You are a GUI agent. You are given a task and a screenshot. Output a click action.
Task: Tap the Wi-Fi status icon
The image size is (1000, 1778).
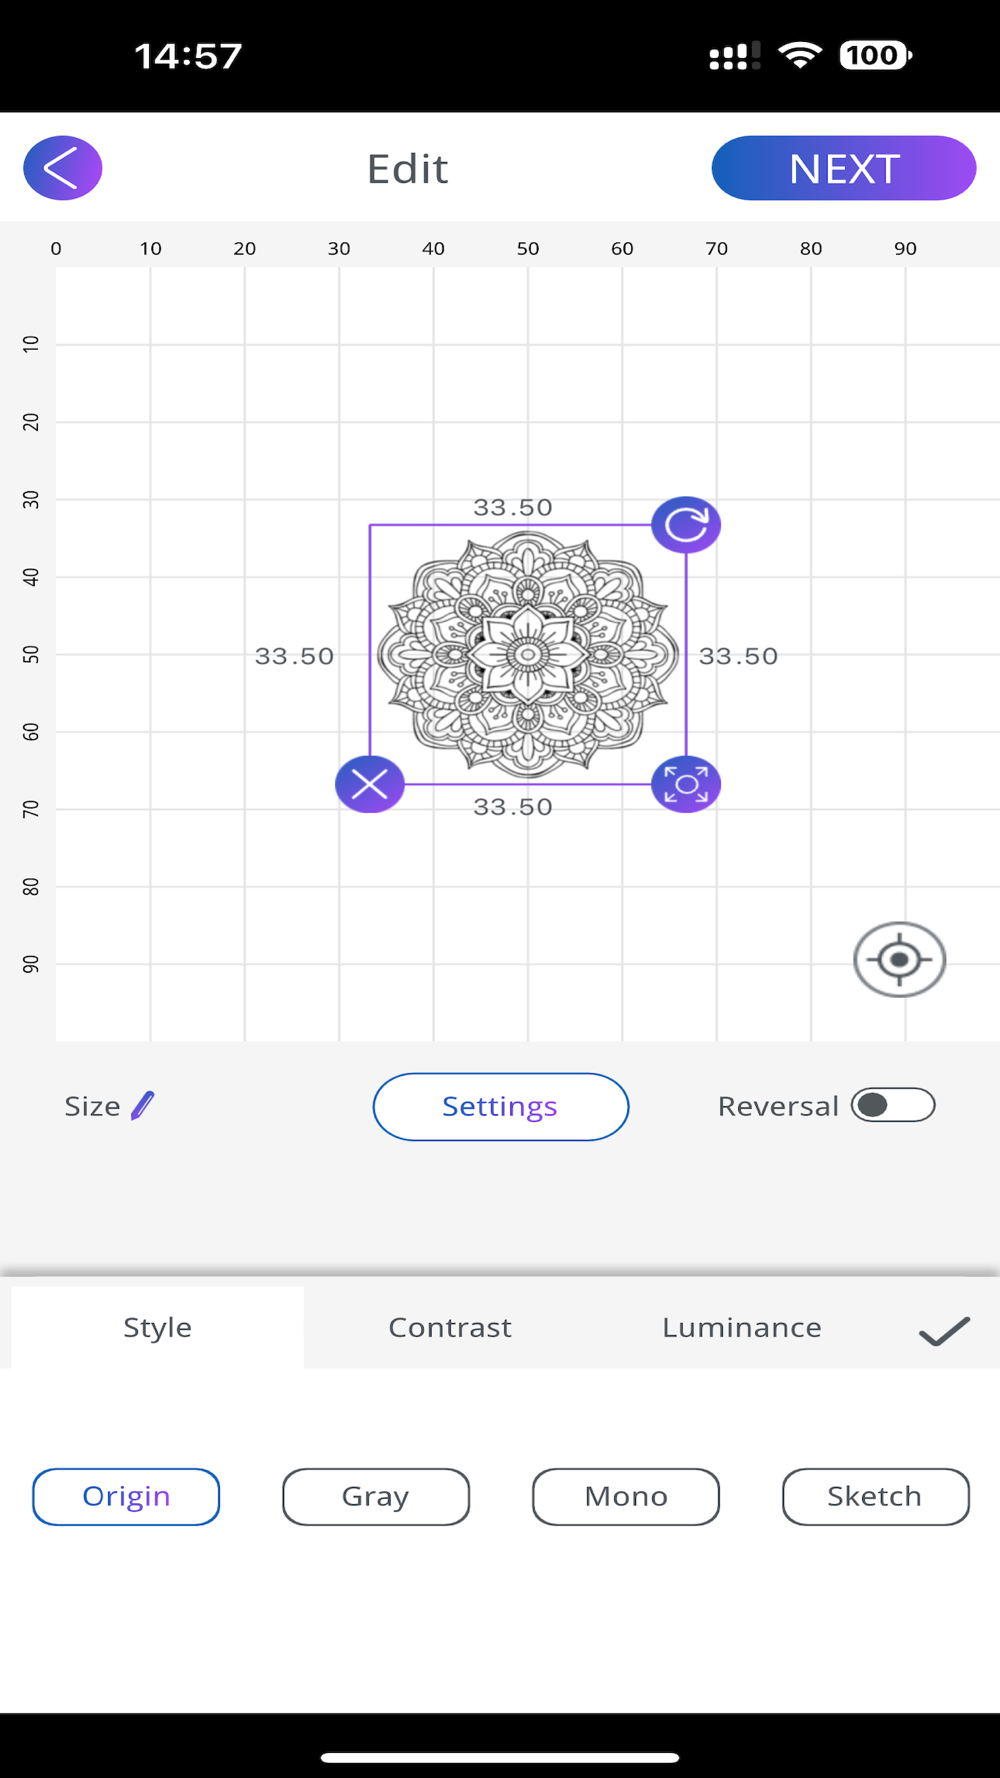[x=800, y=55]
